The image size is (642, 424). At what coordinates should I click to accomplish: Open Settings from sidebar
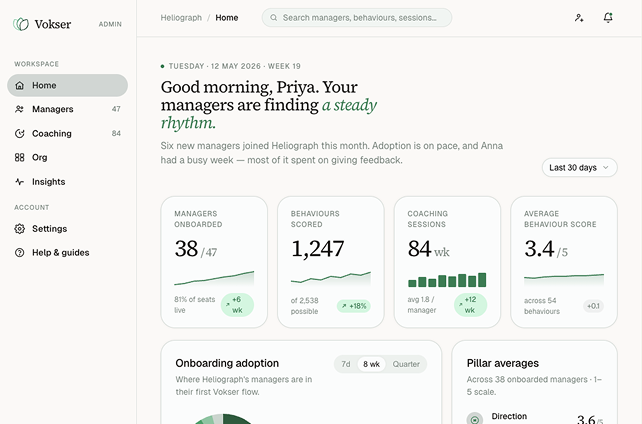67,228
